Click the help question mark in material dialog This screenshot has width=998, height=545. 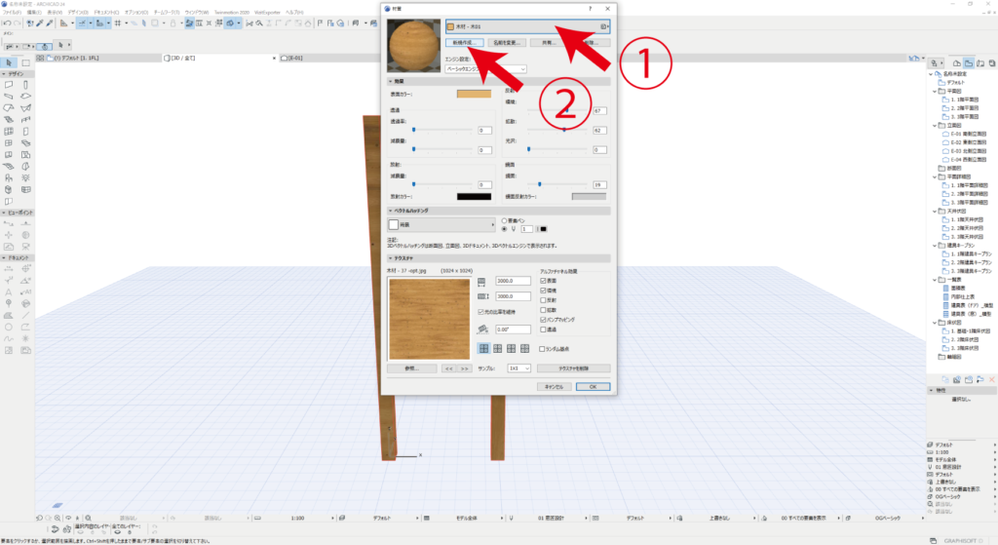coord(590,8)
